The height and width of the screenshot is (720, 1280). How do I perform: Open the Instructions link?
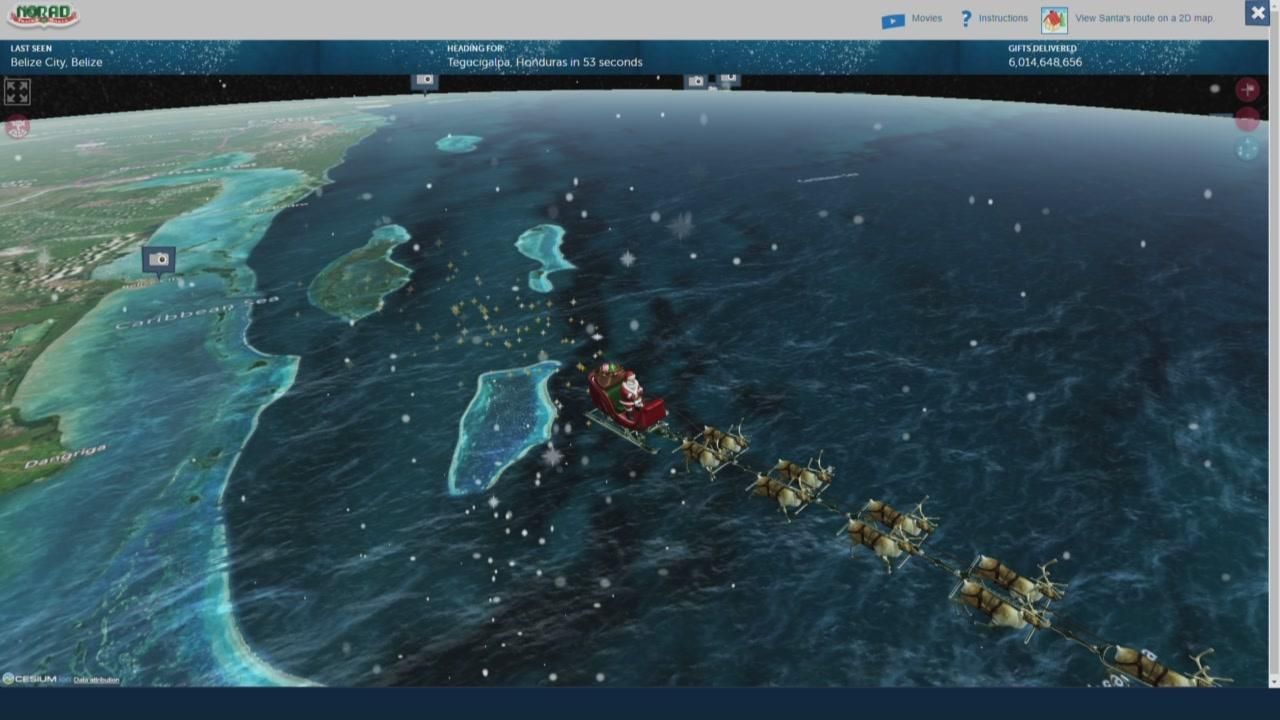[x=1002, y=18]
